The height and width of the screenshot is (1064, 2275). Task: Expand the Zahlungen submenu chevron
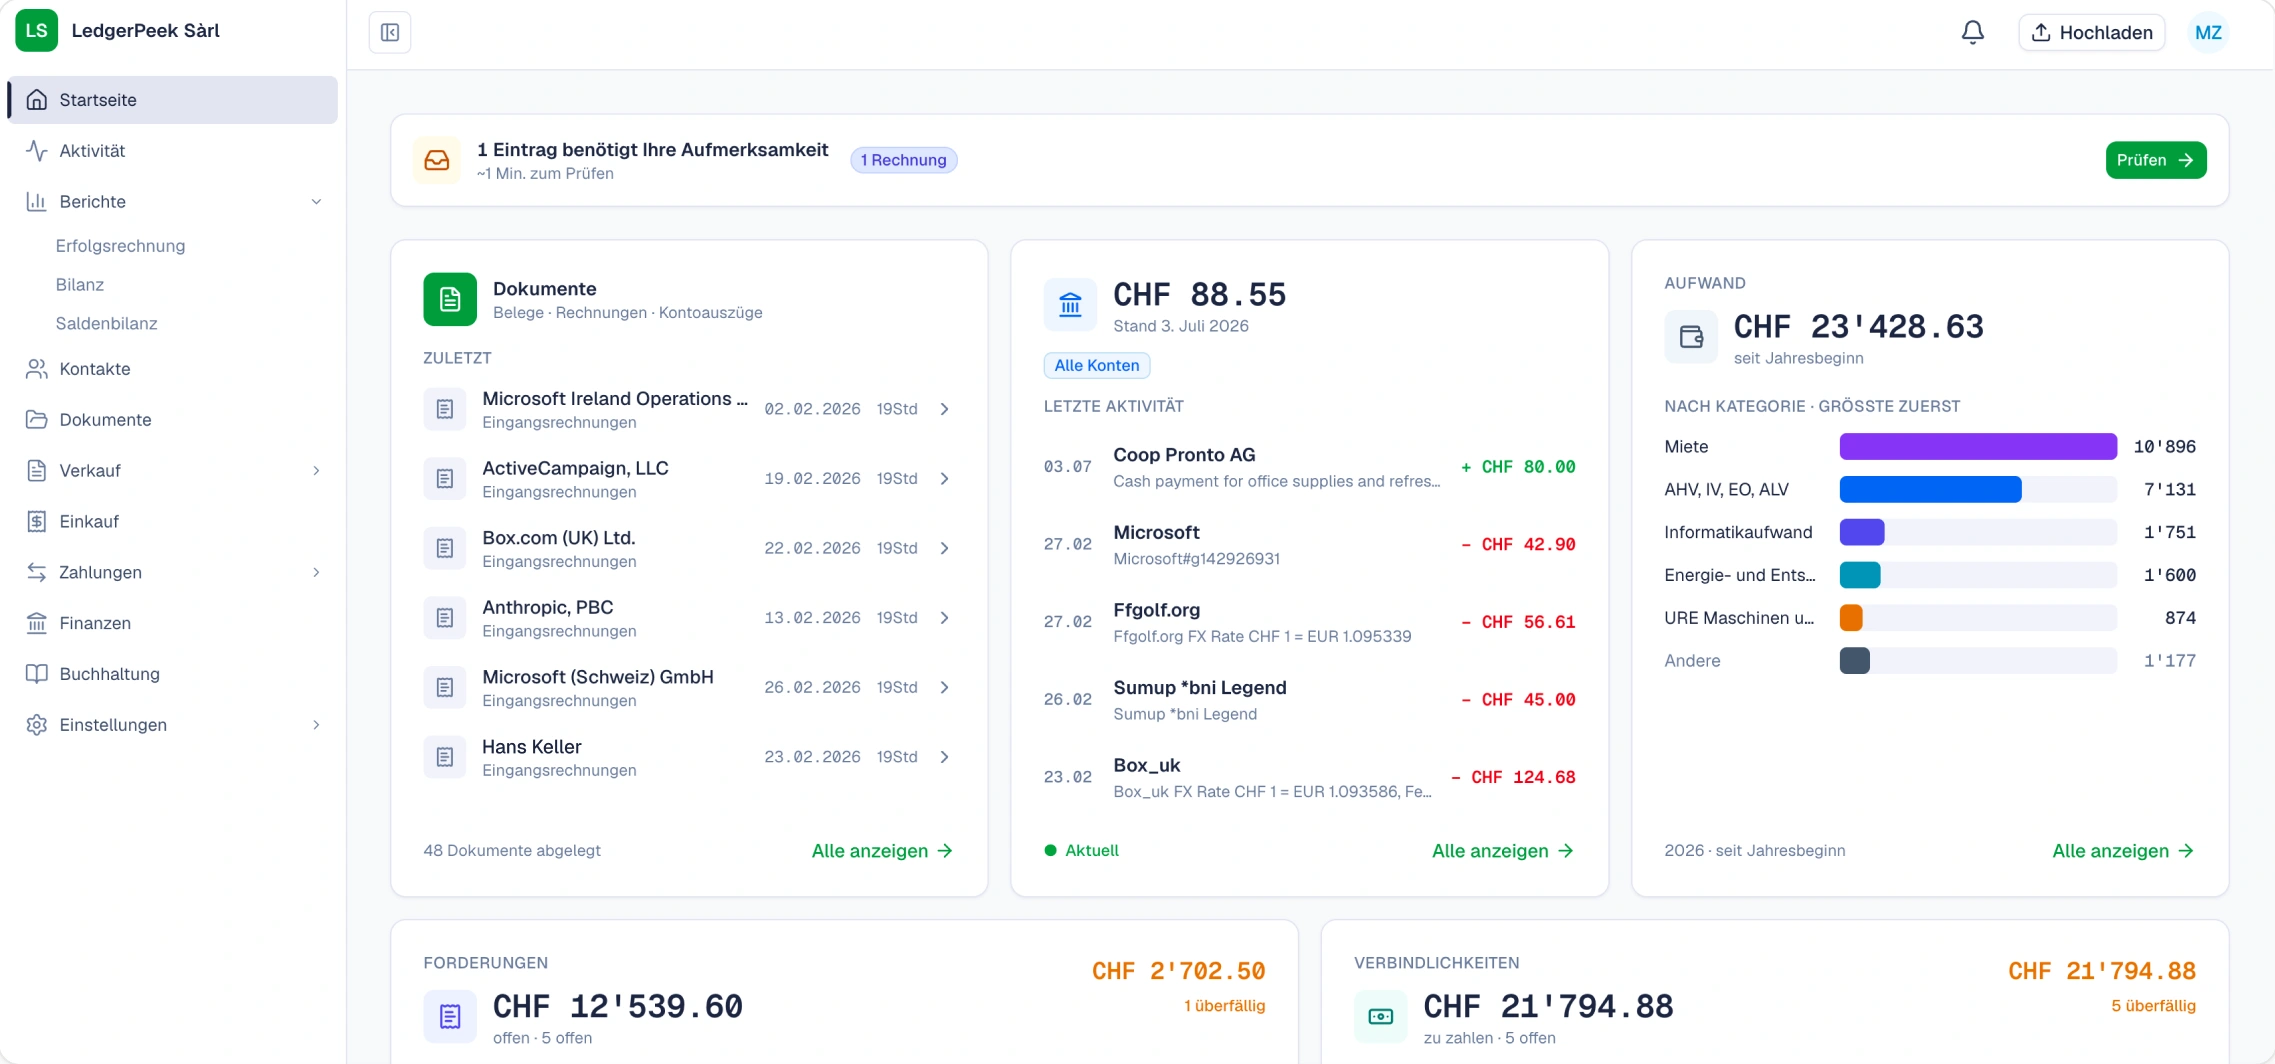coord(316,573)
